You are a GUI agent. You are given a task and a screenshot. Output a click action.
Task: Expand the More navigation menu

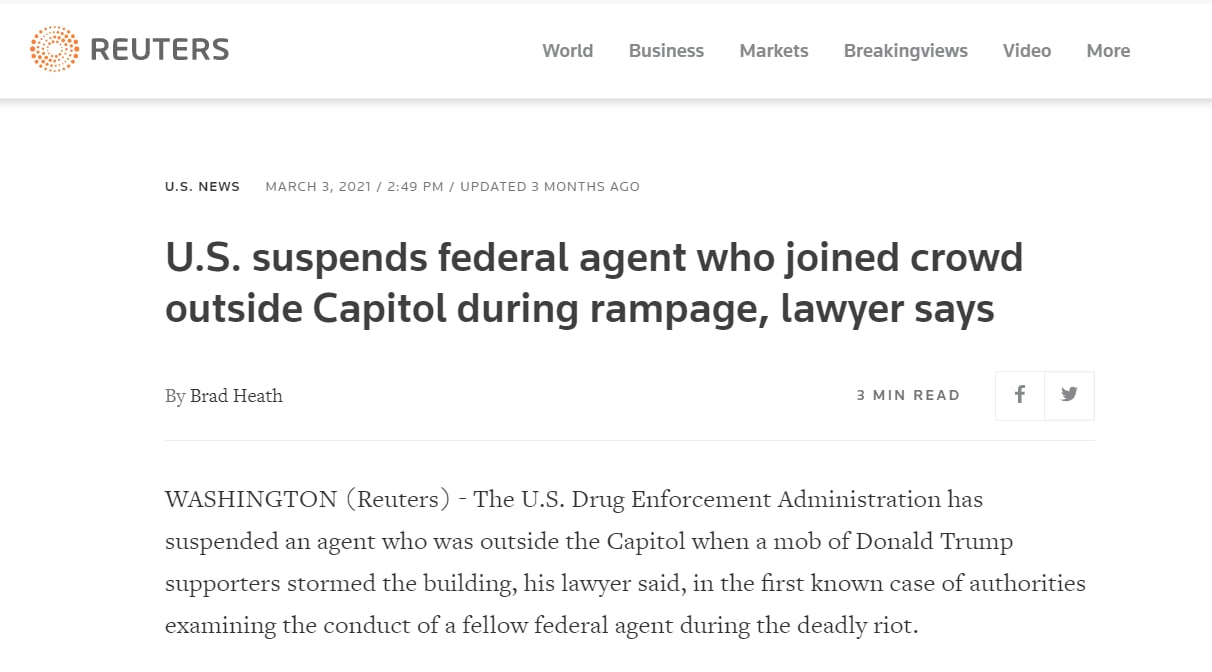[1108, 51]
